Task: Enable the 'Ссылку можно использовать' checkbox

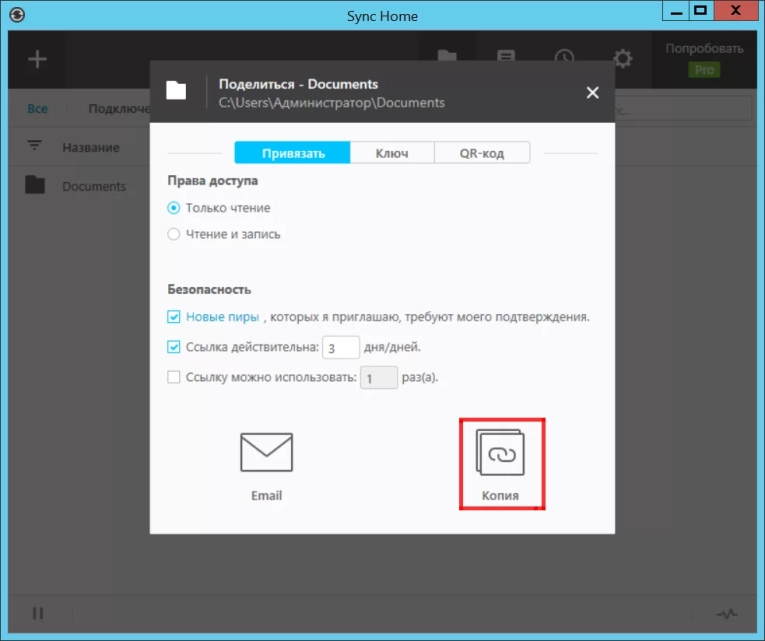Action: point(174,378)
